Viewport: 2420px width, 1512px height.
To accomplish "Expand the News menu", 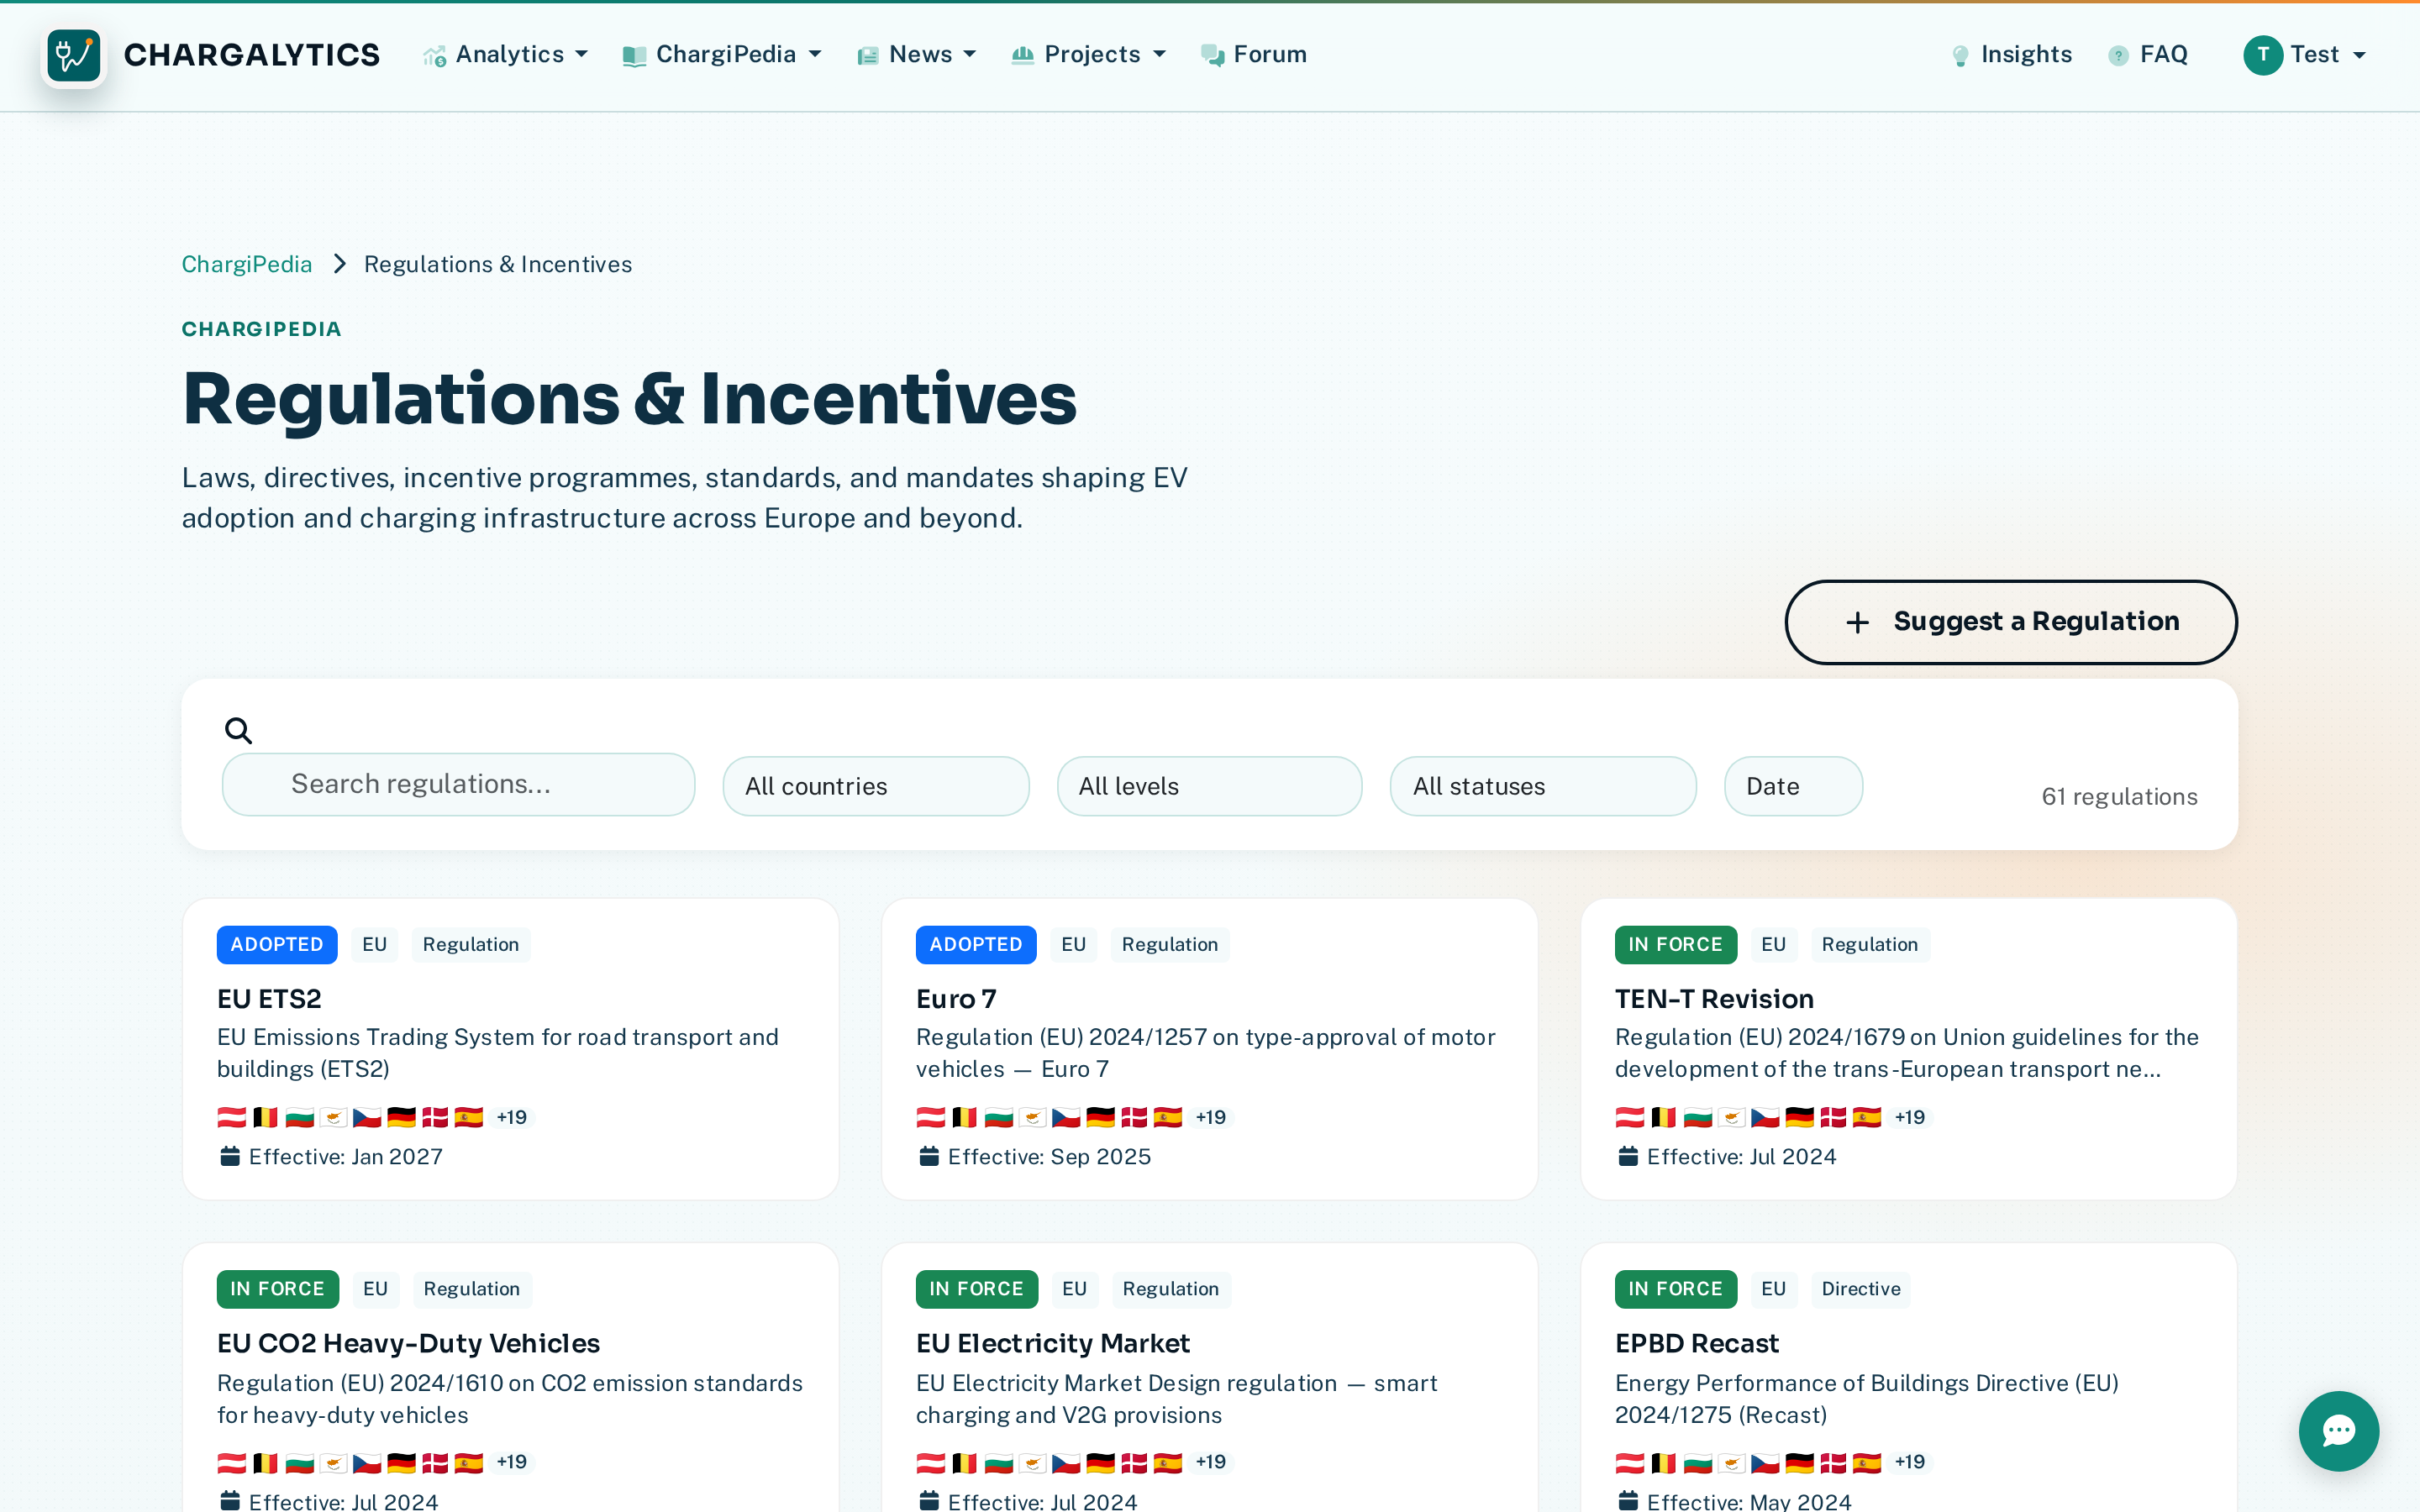I will 917,54.
